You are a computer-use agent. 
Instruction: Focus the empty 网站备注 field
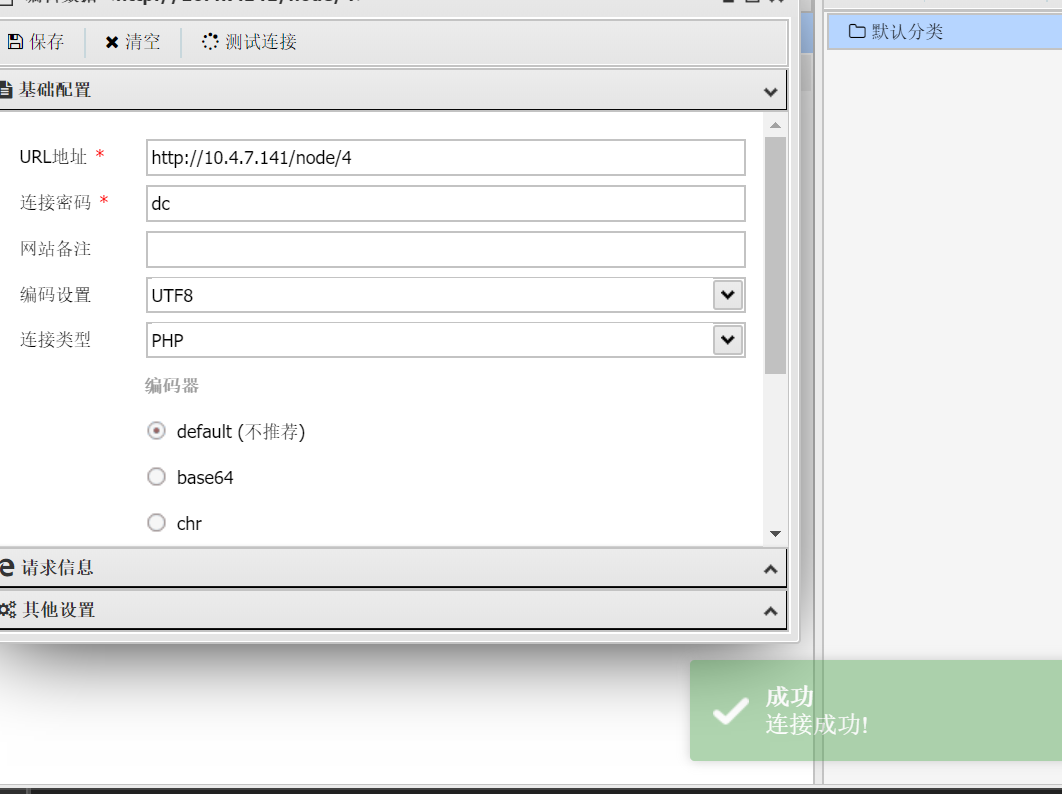[446, 249]
